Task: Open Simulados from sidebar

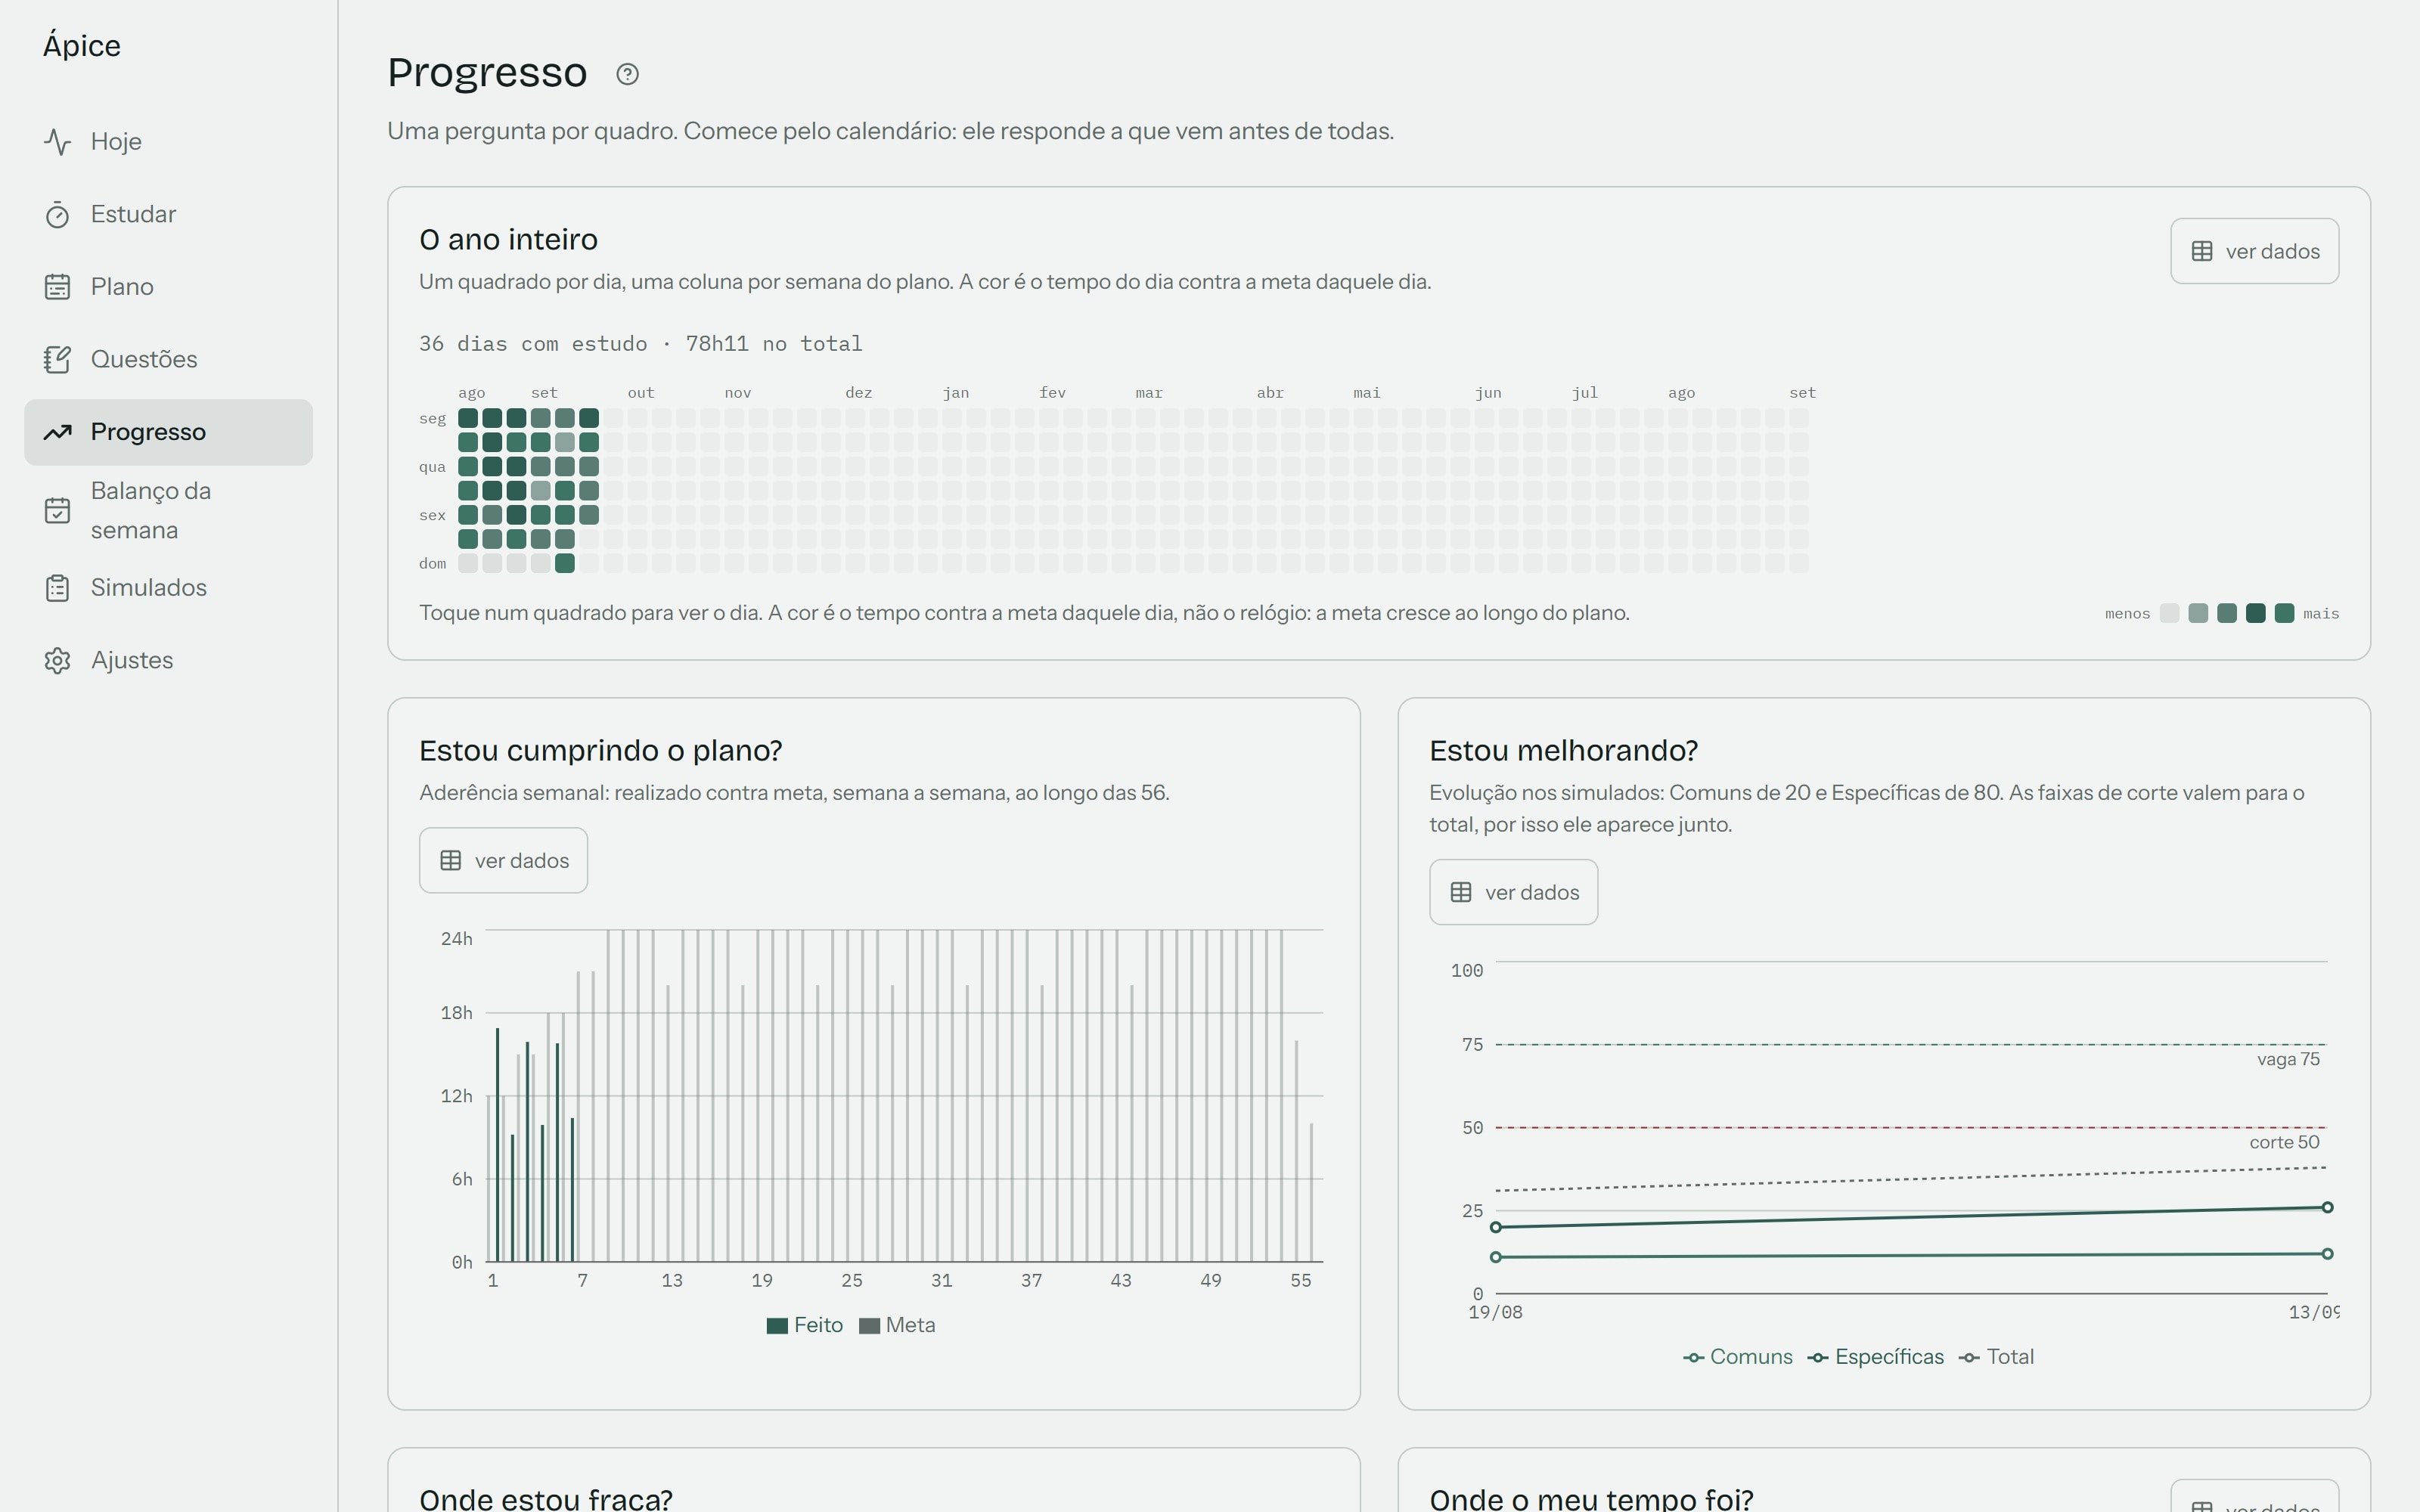Action: tap(168, 588)
